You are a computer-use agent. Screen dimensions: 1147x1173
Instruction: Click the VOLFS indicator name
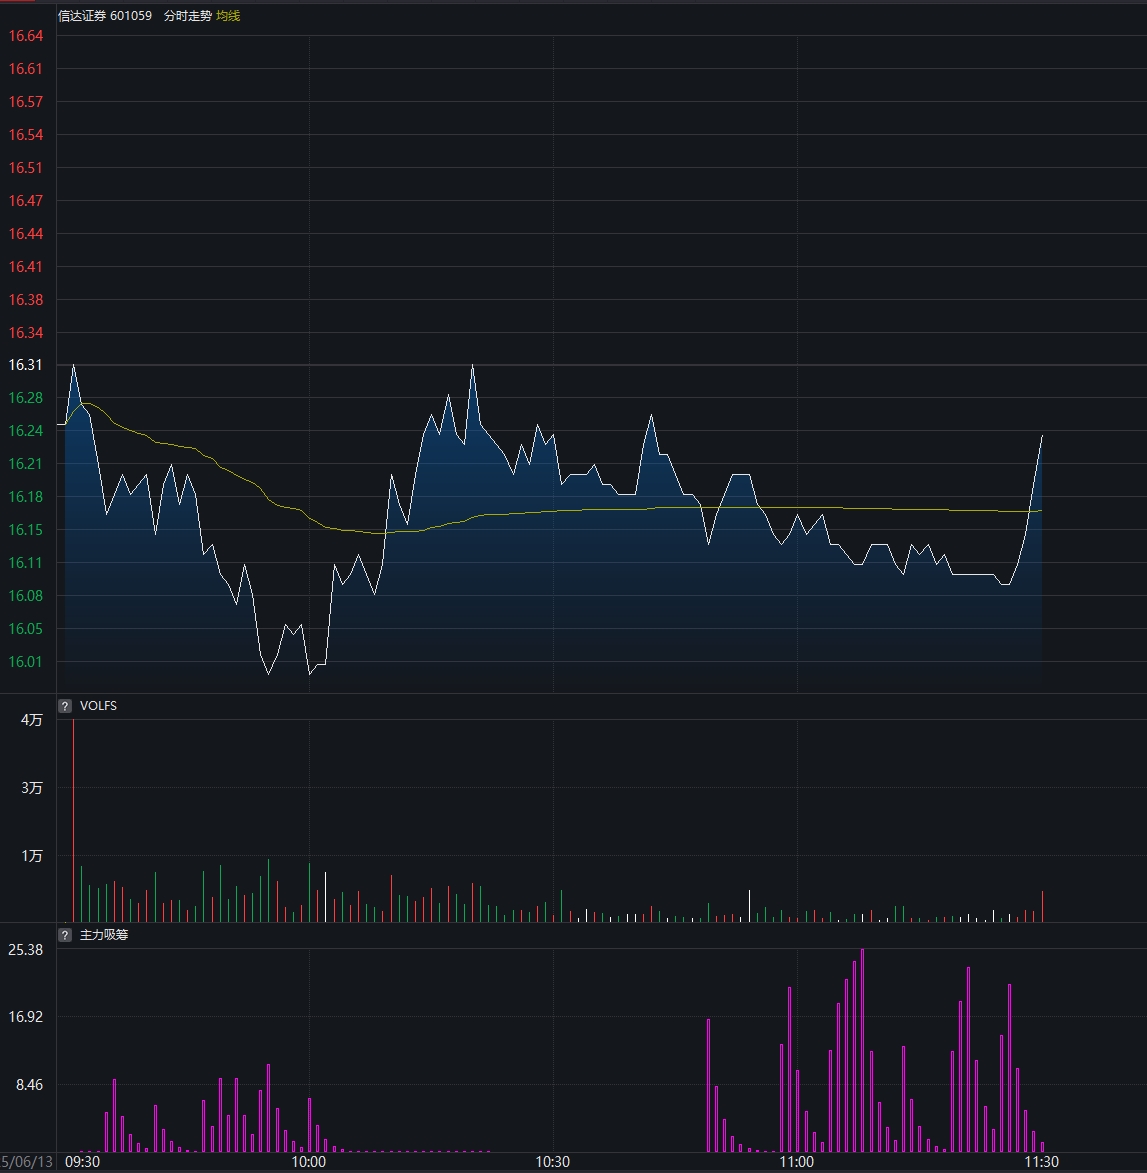point(98,705)
